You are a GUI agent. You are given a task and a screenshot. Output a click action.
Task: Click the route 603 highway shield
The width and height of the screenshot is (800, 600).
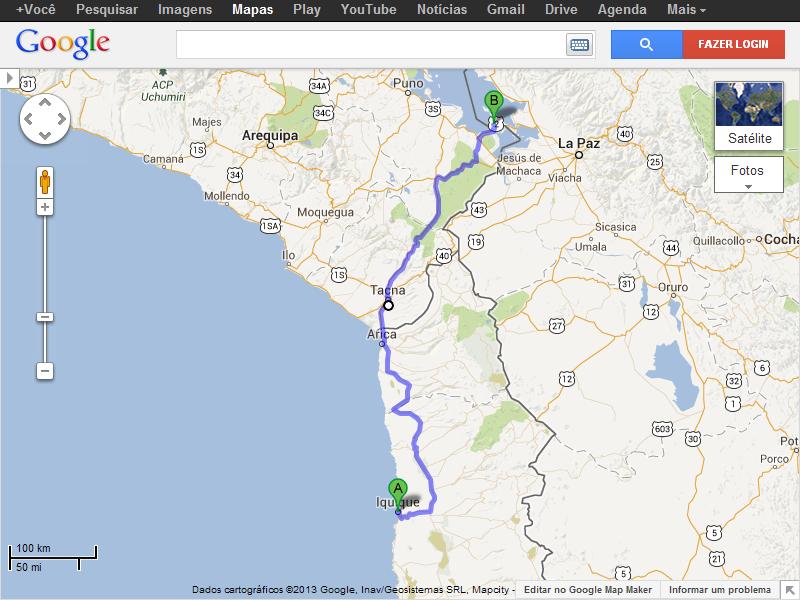point(662,429)
